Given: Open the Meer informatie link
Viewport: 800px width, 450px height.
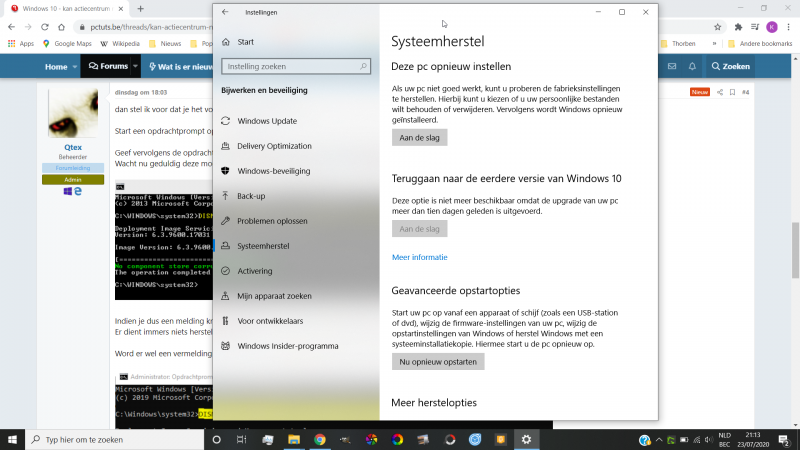Looking at the screenshot, I should [419, 257].
